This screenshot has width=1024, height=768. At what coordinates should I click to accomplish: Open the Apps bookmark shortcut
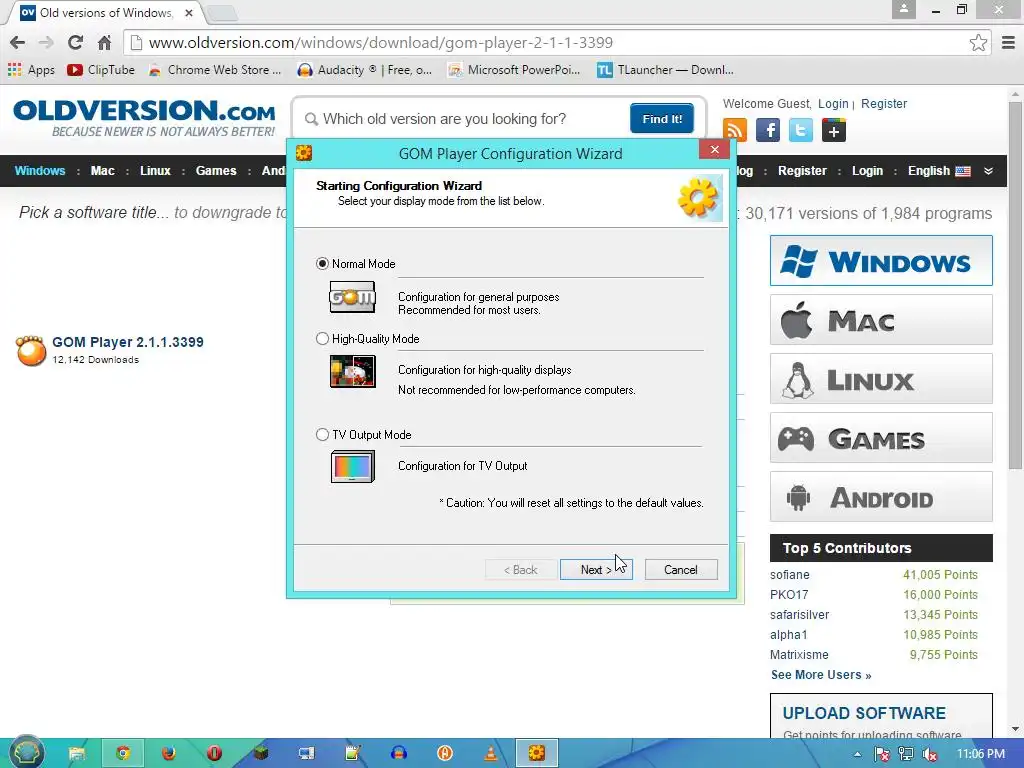(x=31, y=70)
